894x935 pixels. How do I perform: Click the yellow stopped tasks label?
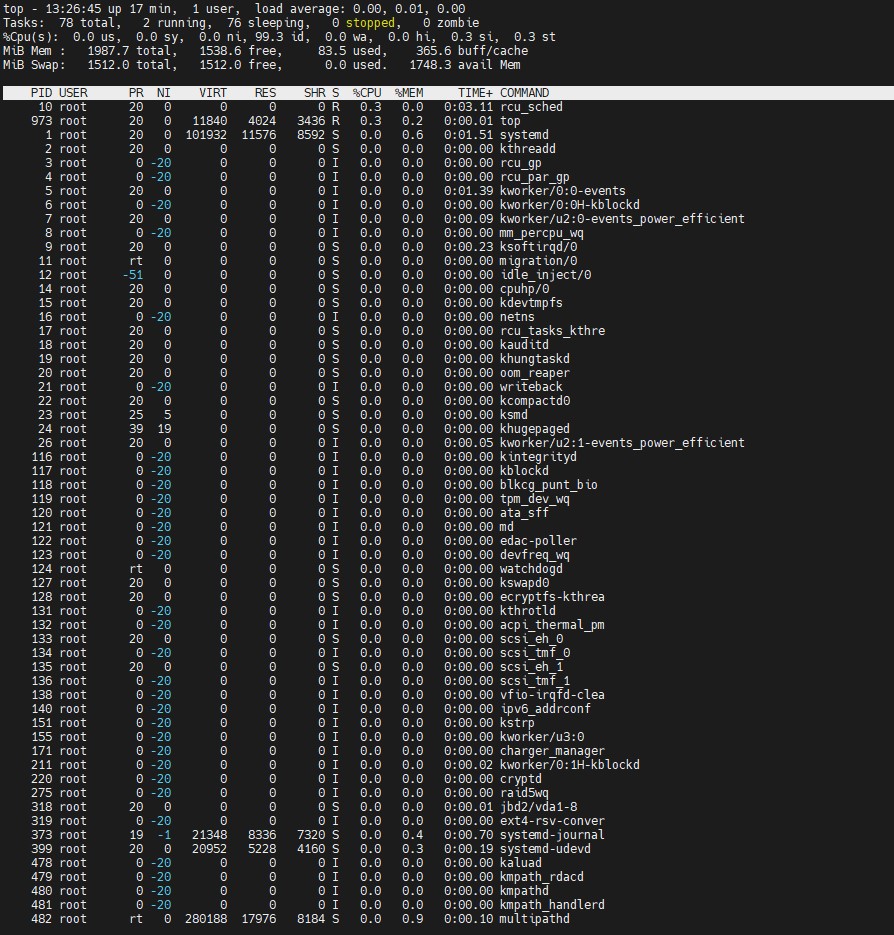[x=370, y=22]
